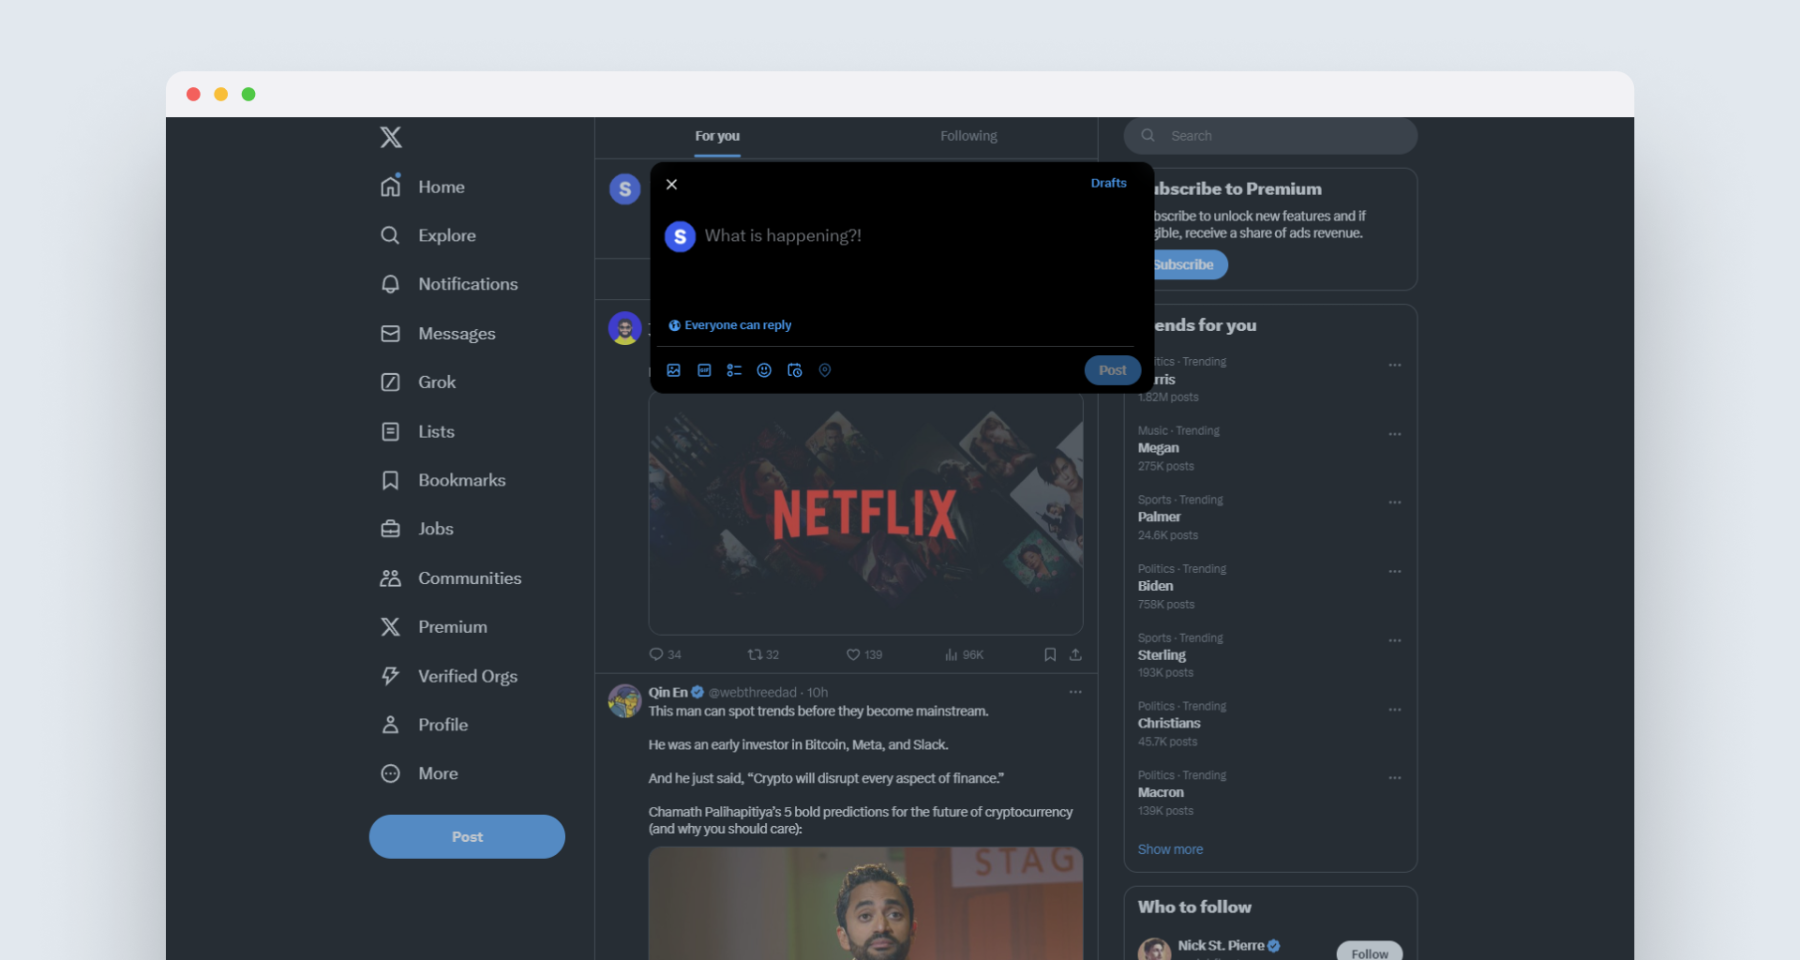Open Profile from the sidebar
The height and width of the screenshot is (960, 1800).
coord(424,725)
